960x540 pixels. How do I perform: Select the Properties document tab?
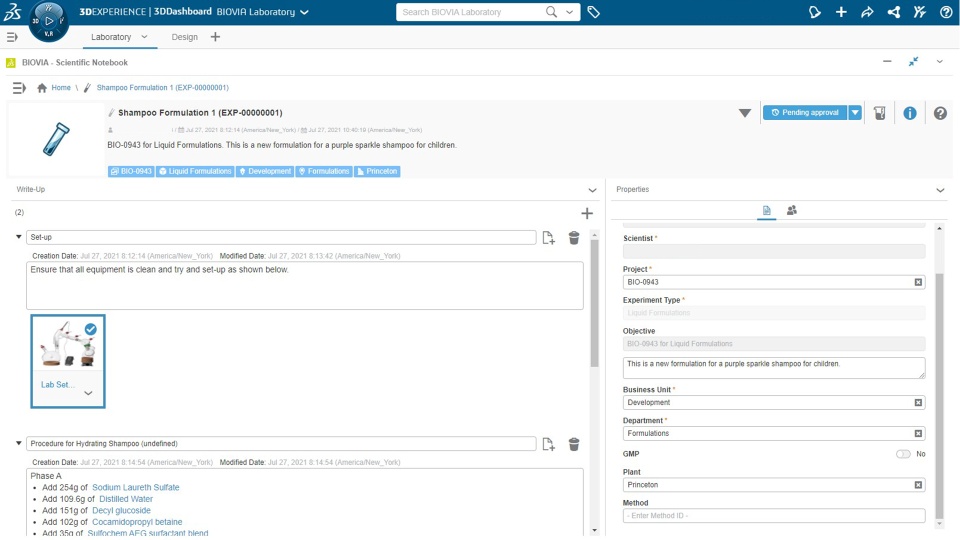pos(767,211)
